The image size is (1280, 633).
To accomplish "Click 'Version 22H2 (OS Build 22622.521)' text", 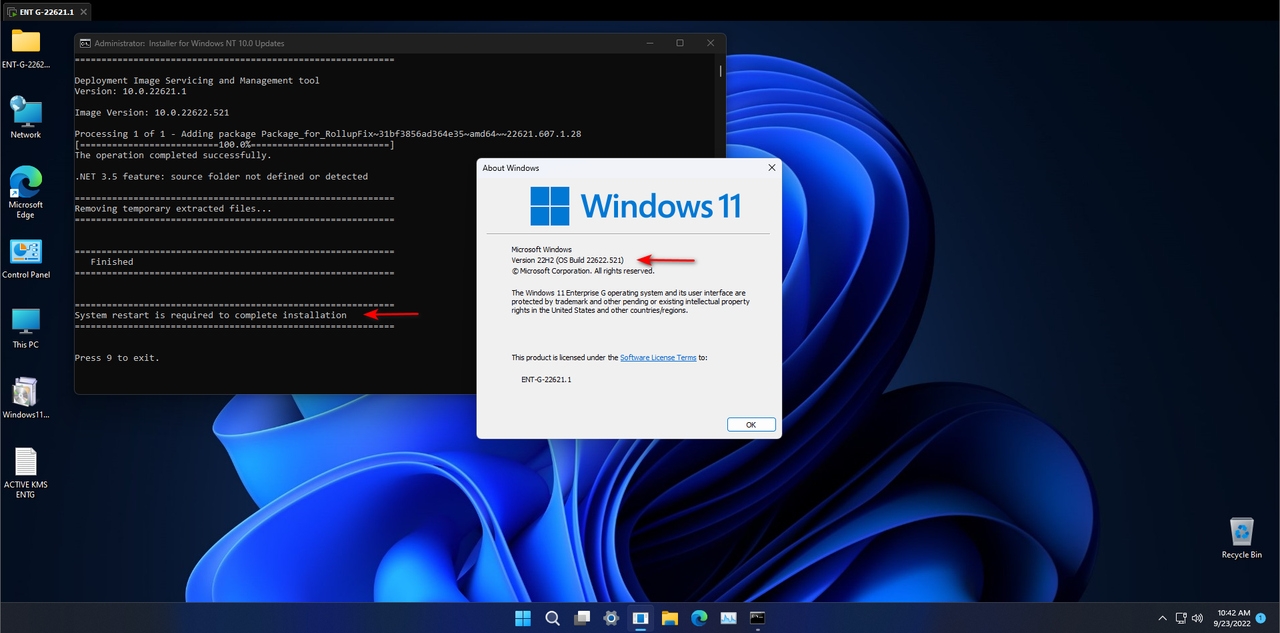I will 568,260.
